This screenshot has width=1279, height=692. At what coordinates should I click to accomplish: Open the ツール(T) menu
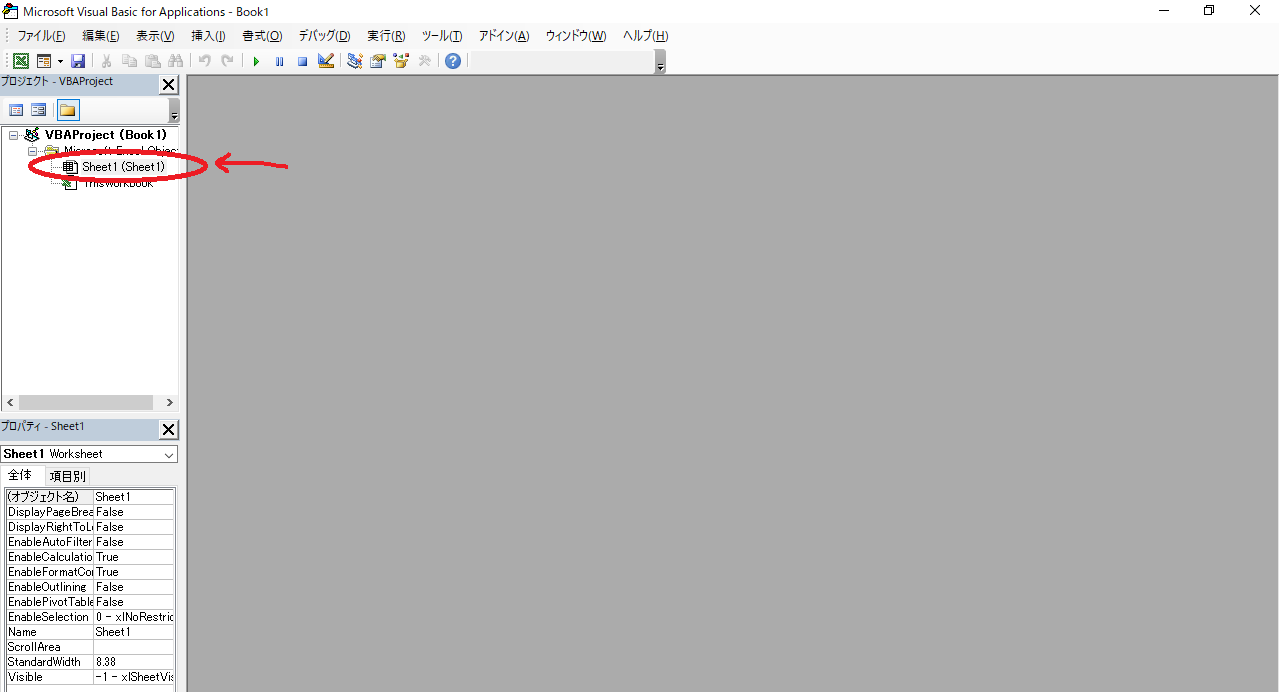tap(442, 36)
